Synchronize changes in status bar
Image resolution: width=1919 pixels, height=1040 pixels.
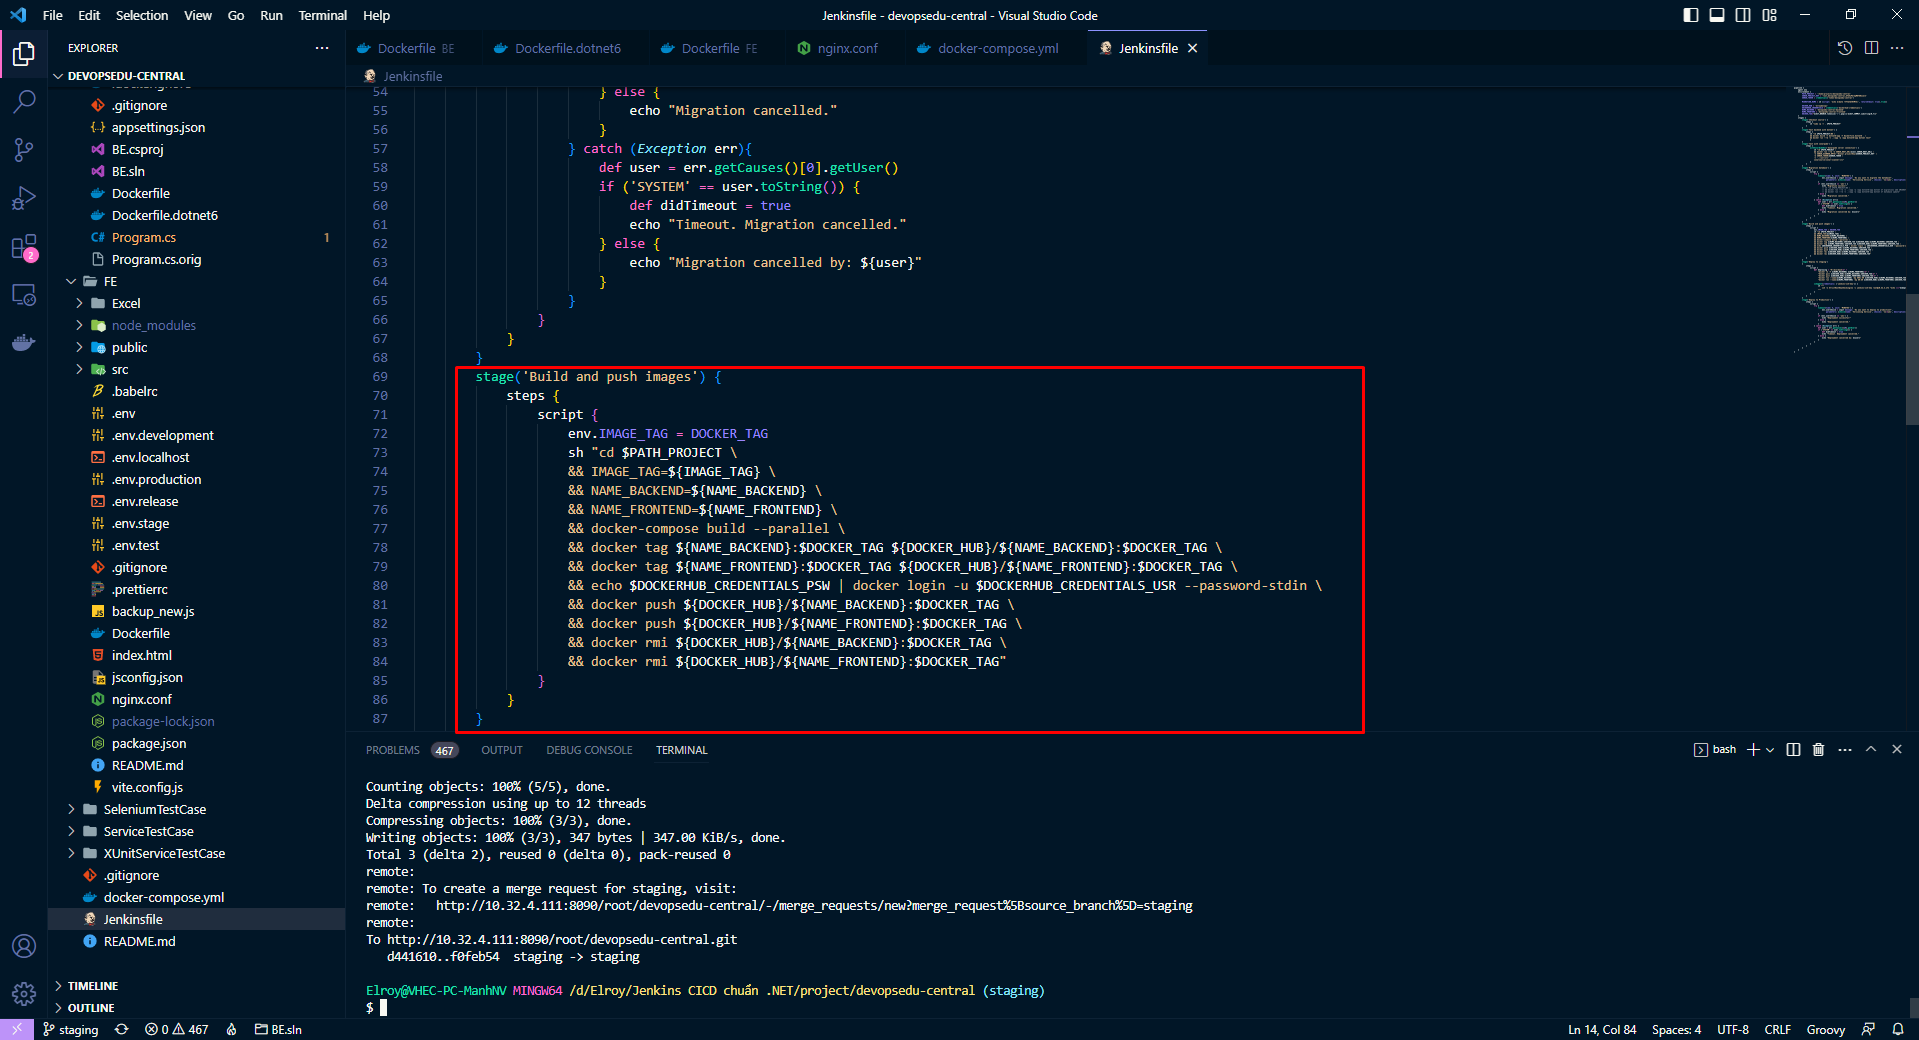(122, 1029)
